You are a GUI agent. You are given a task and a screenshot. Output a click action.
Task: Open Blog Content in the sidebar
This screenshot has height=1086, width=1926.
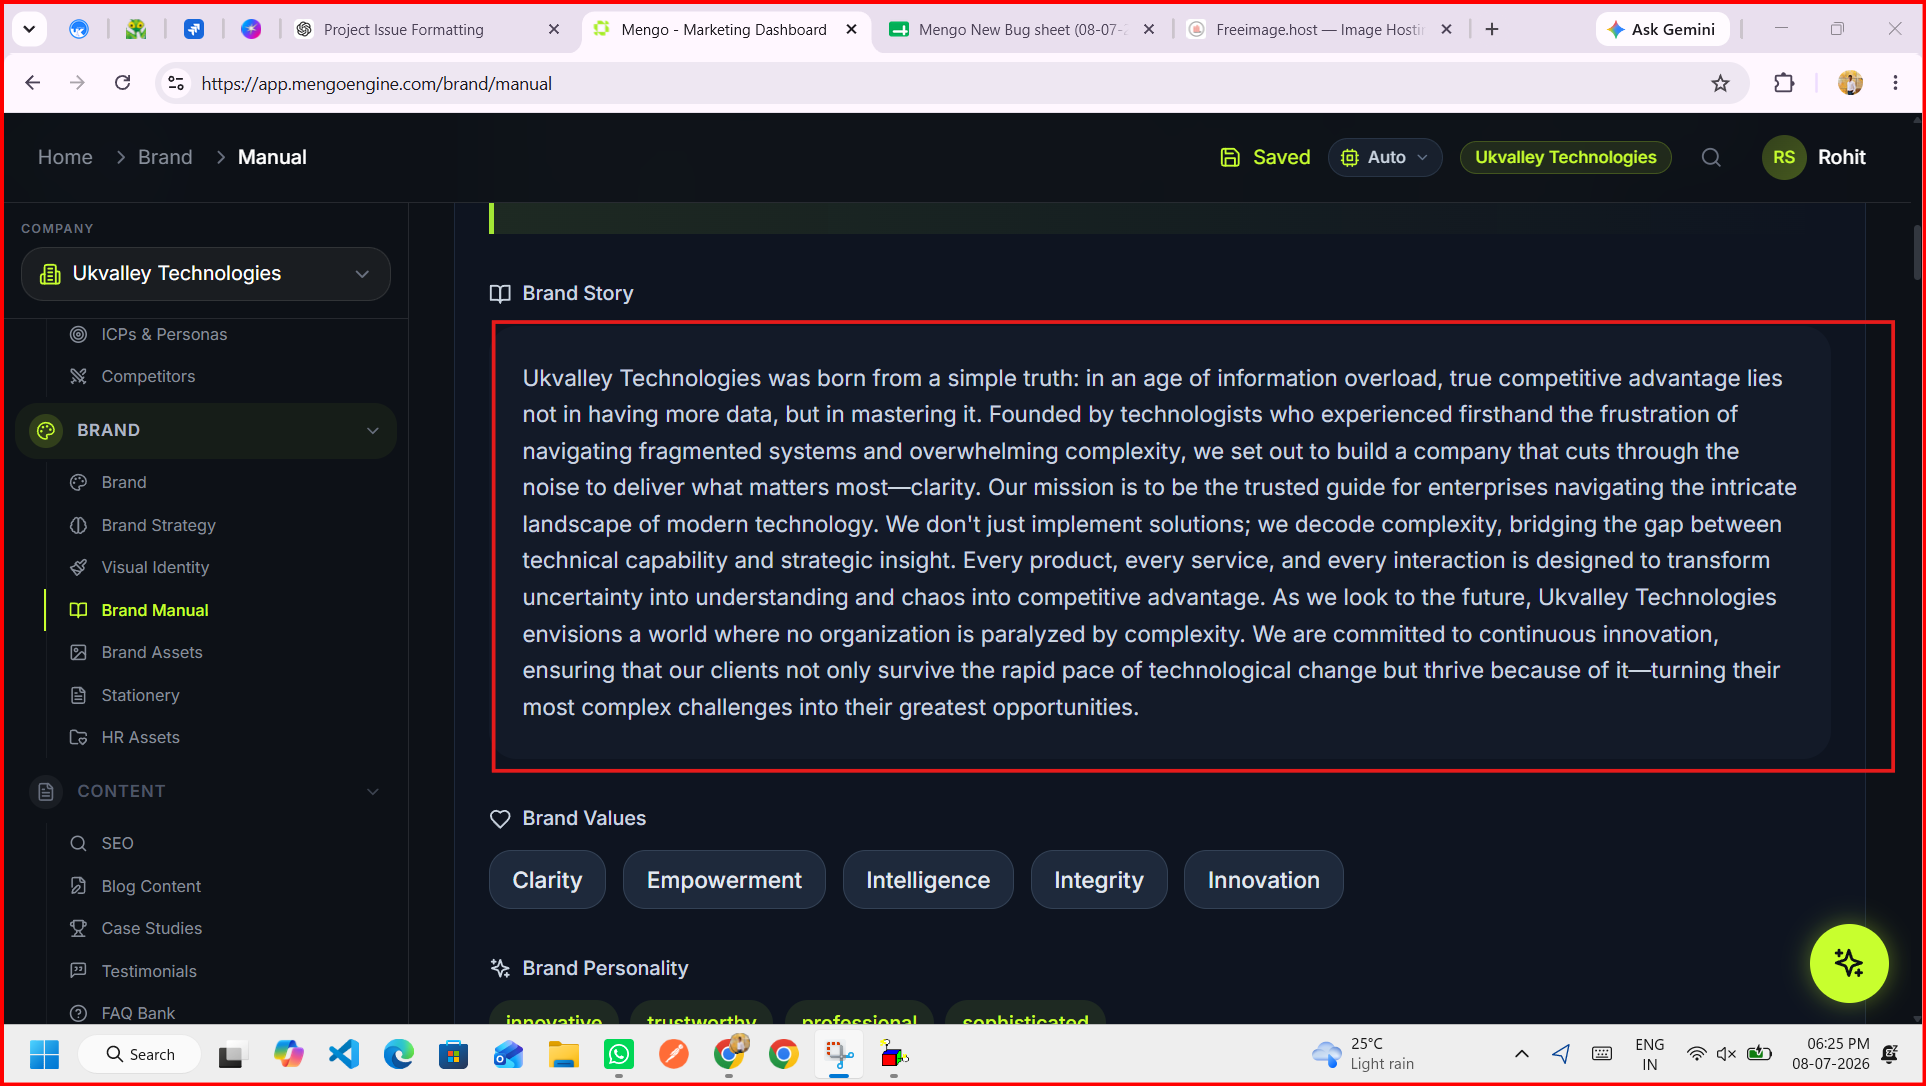point(151,886)
